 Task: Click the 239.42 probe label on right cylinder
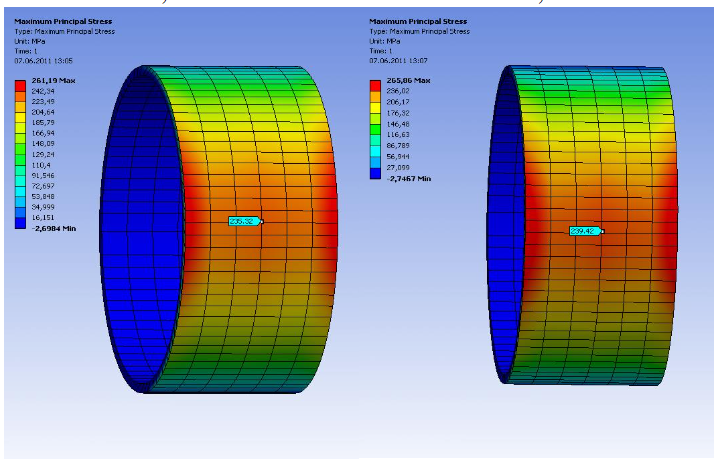click(x=584, y=231)
